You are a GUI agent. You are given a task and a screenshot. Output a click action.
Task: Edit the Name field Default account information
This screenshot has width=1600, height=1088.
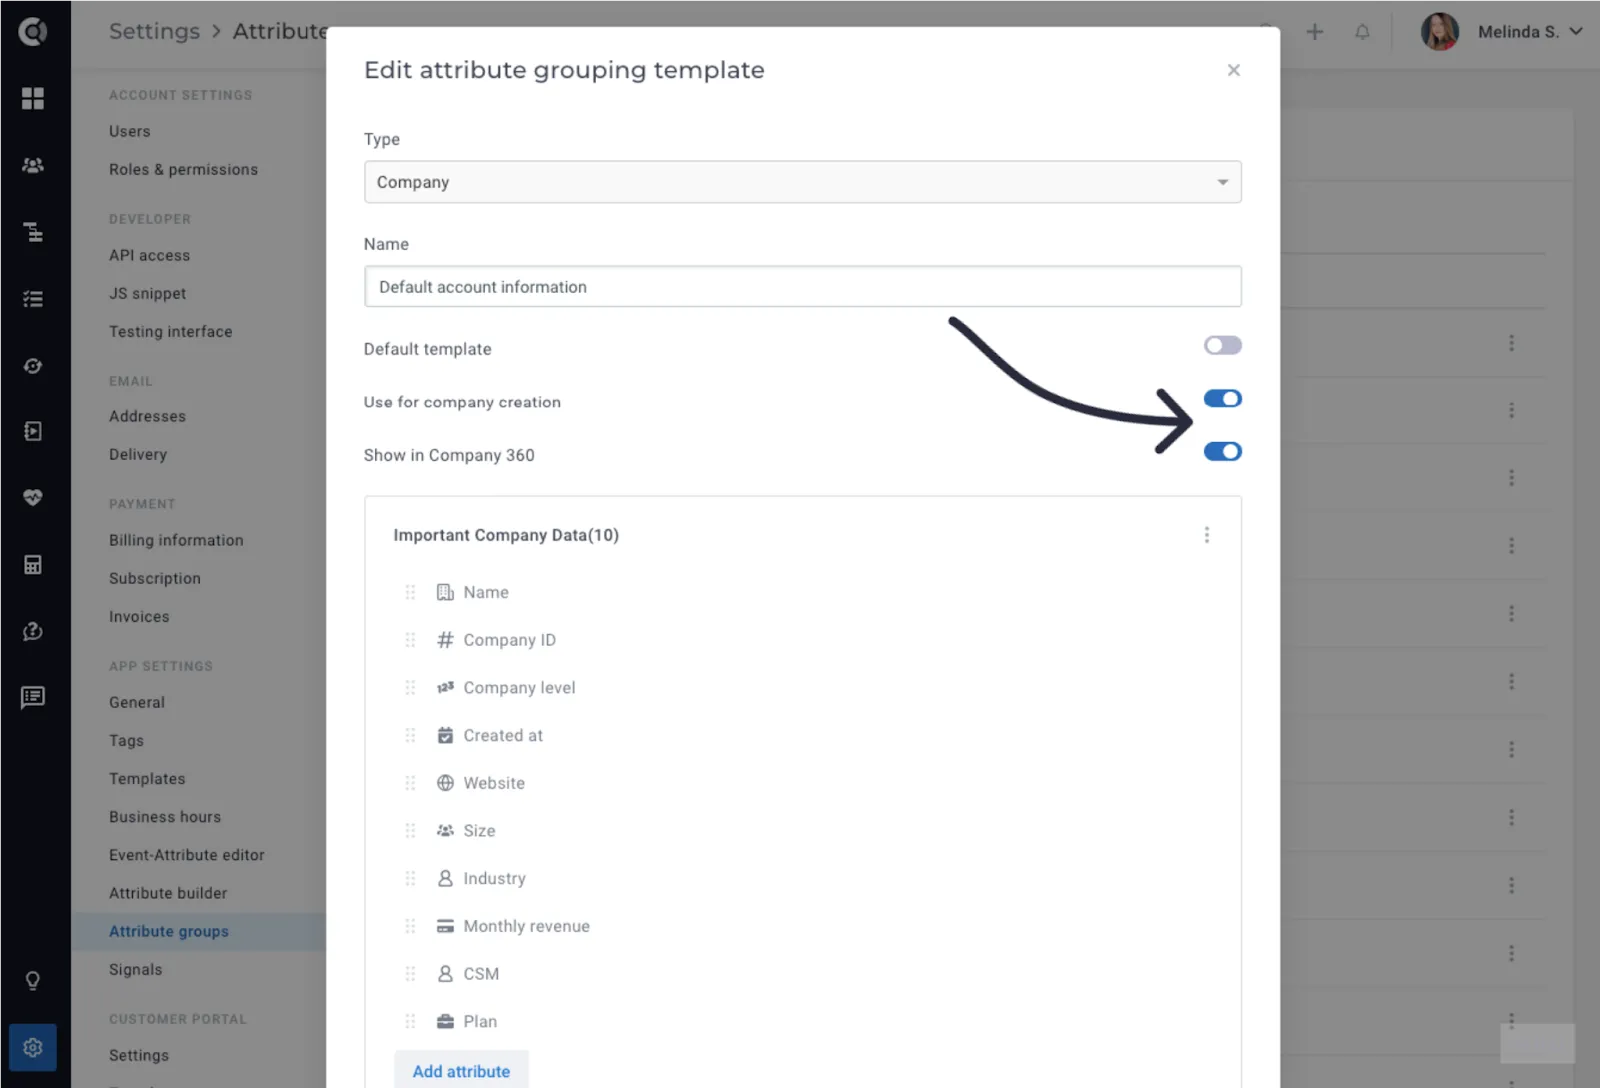click(802, 286)
